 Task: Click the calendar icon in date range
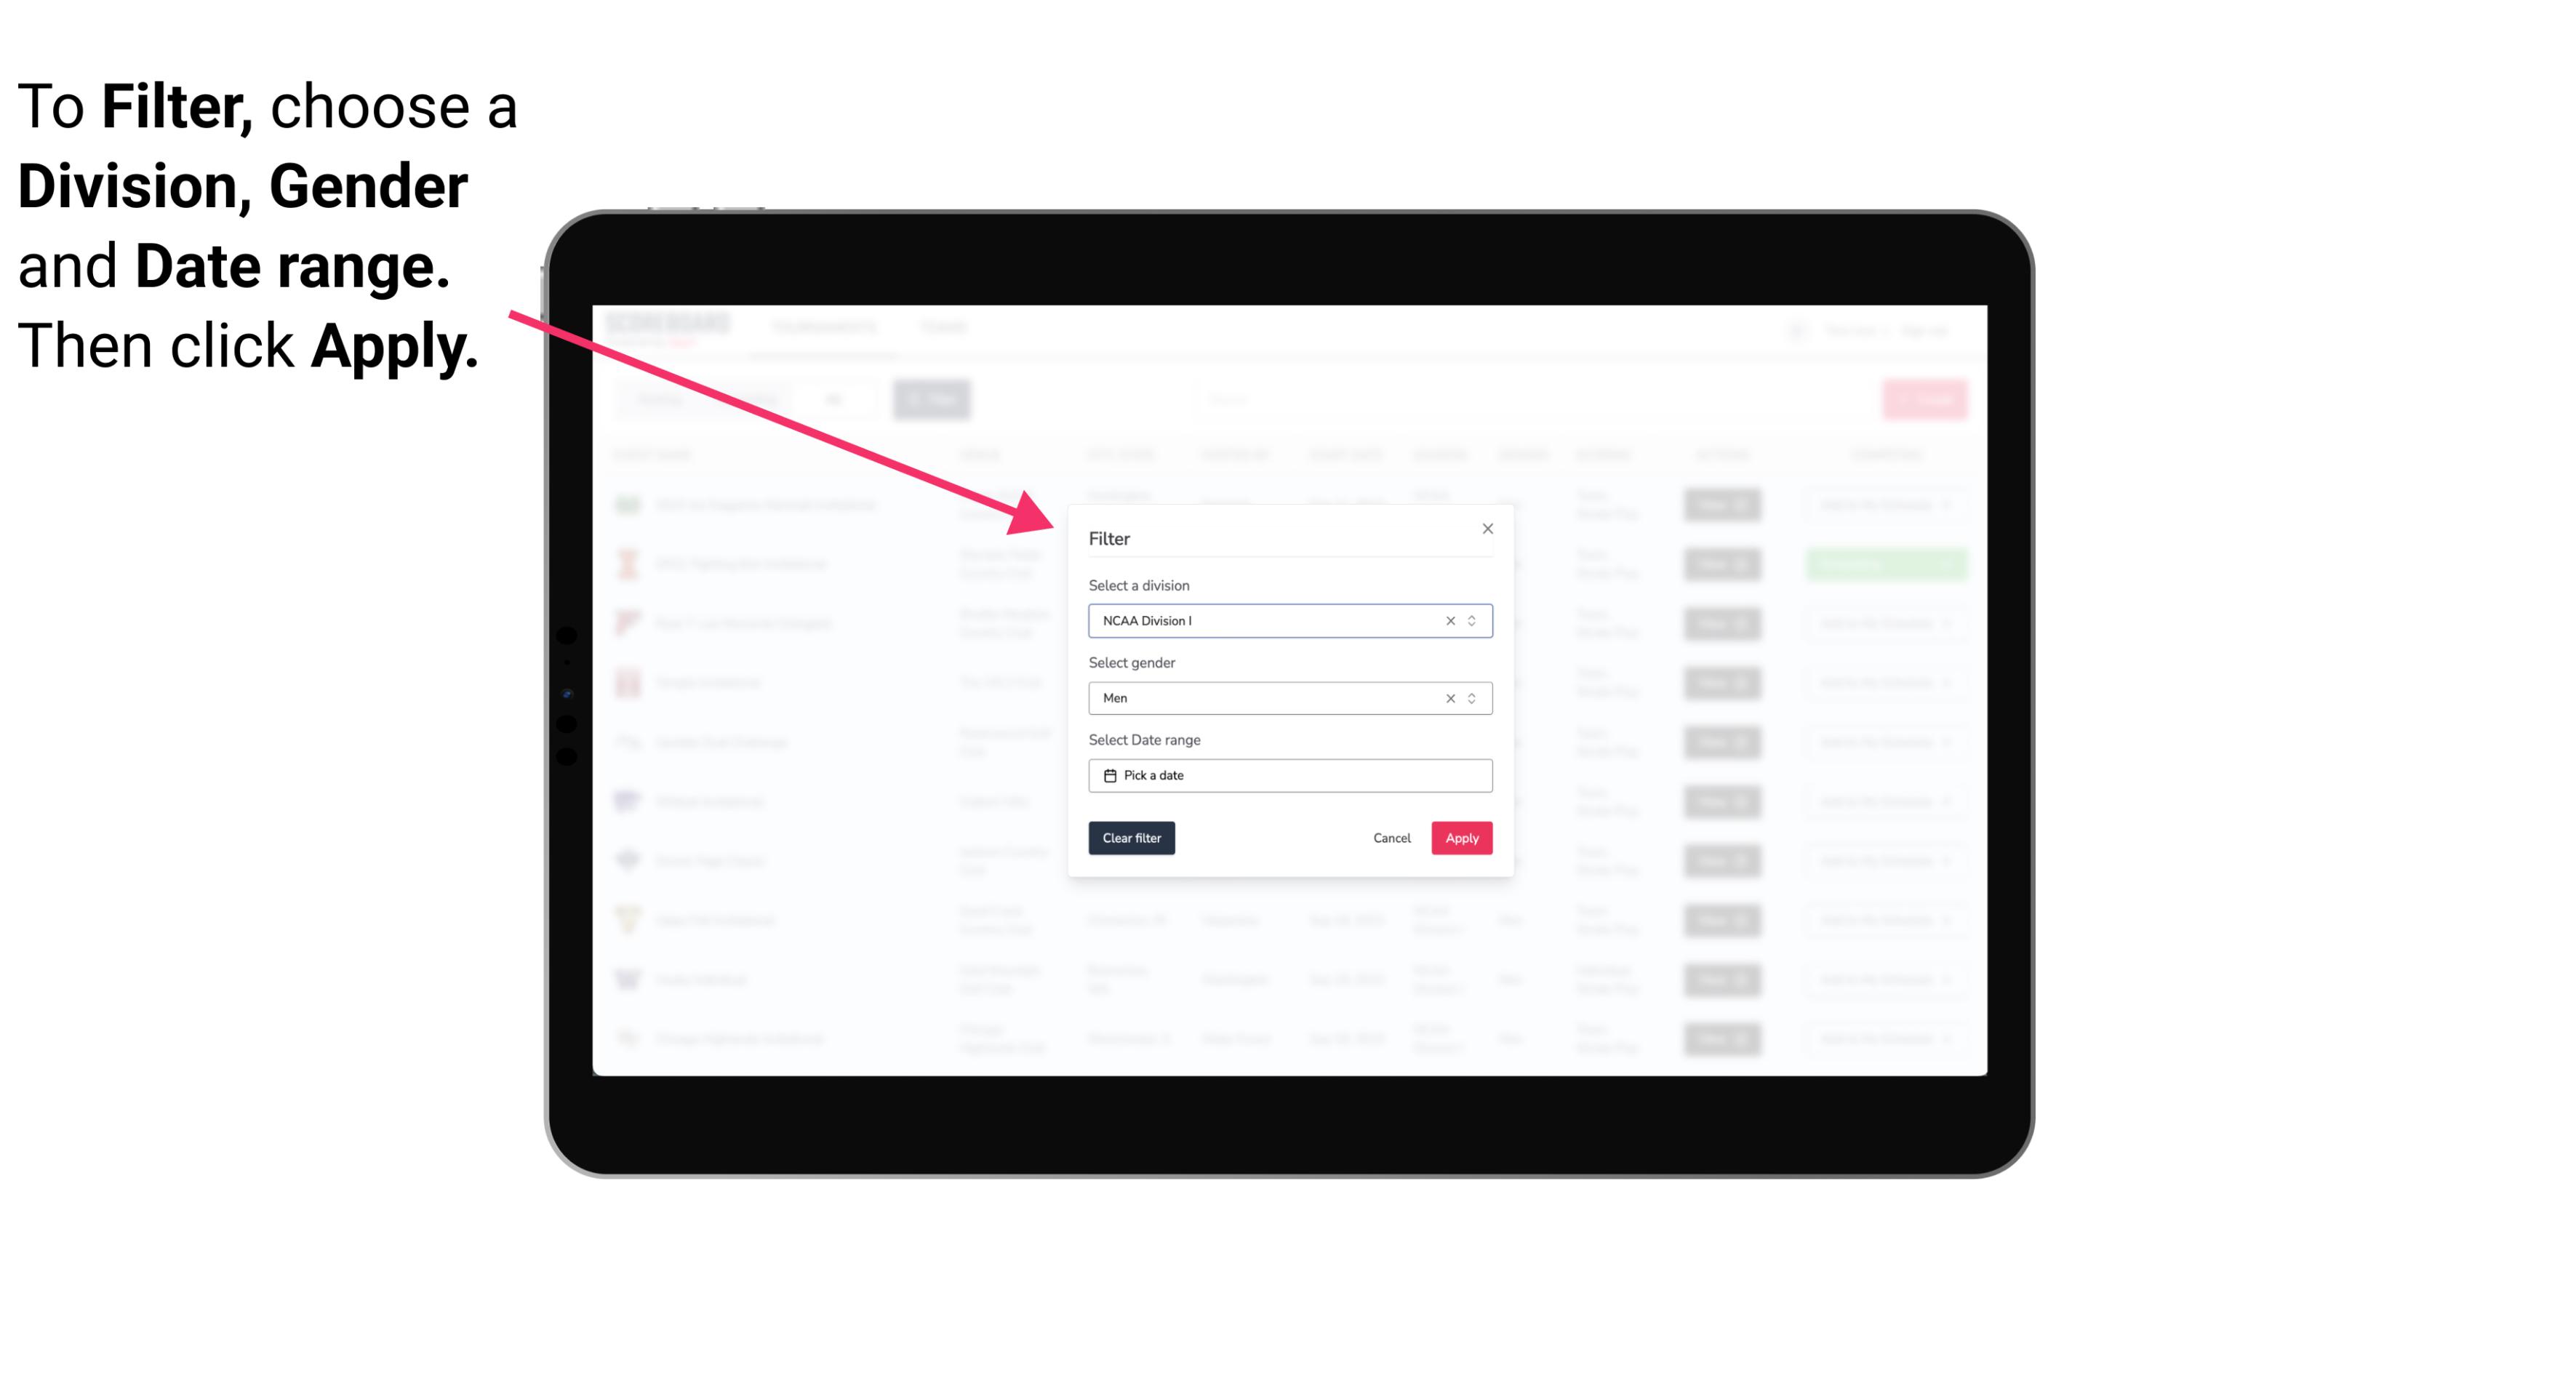pyautogui.click(x=1110, y=775)
